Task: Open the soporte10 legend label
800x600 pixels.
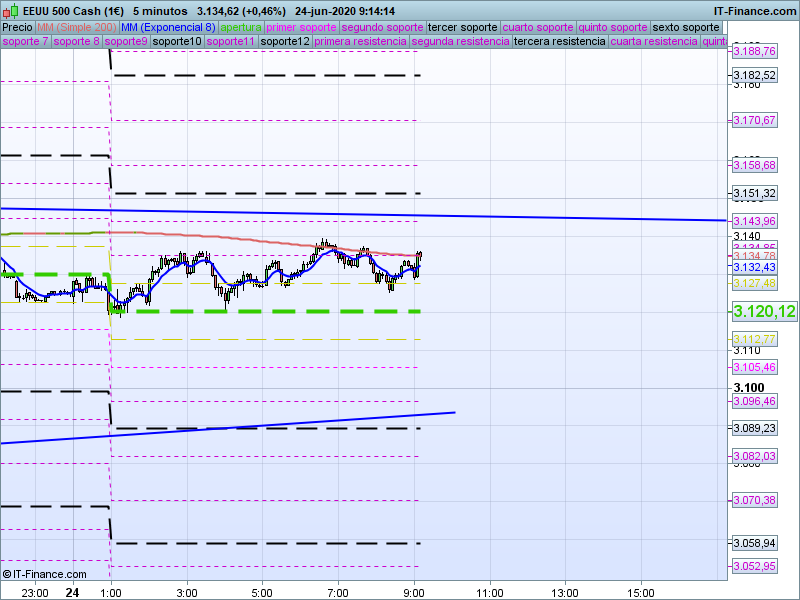Action: pos(177,42)
